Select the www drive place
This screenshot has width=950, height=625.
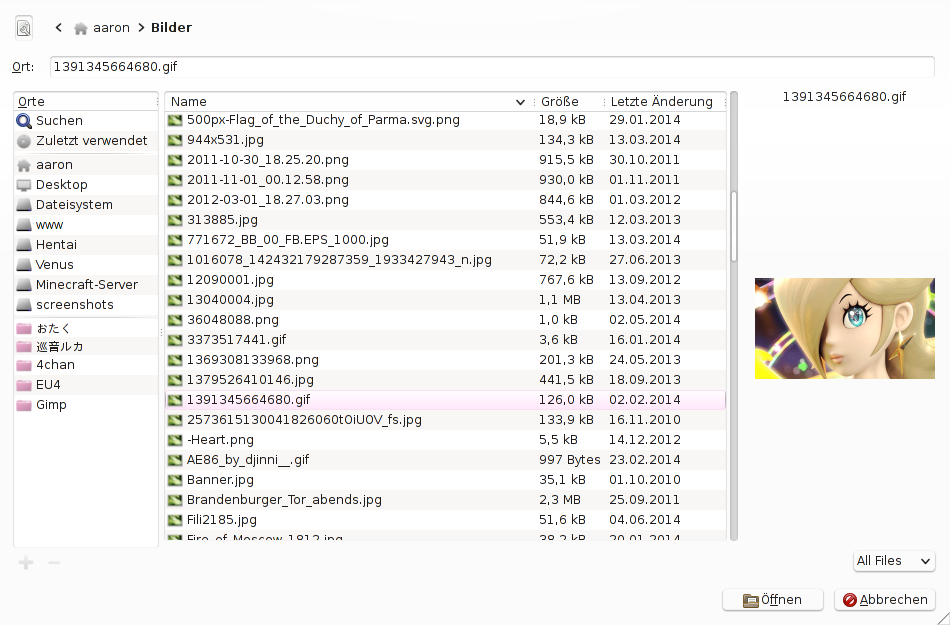[x=85, y=225]
